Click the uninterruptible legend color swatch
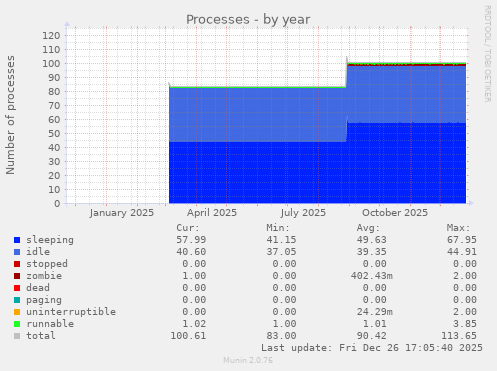The width and height of the screenshot is (497, 371). point(17,312)
